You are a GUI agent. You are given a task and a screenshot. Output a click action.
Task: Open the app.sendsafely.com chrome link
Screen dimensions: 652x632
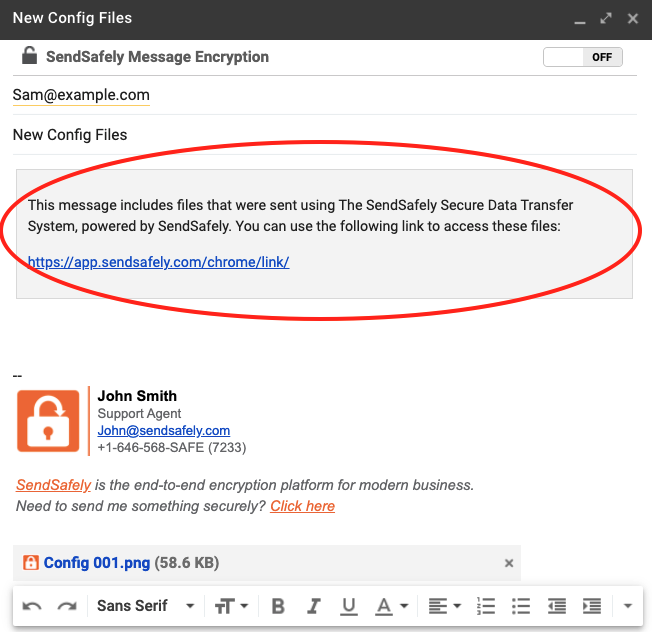tap(158, 262)
